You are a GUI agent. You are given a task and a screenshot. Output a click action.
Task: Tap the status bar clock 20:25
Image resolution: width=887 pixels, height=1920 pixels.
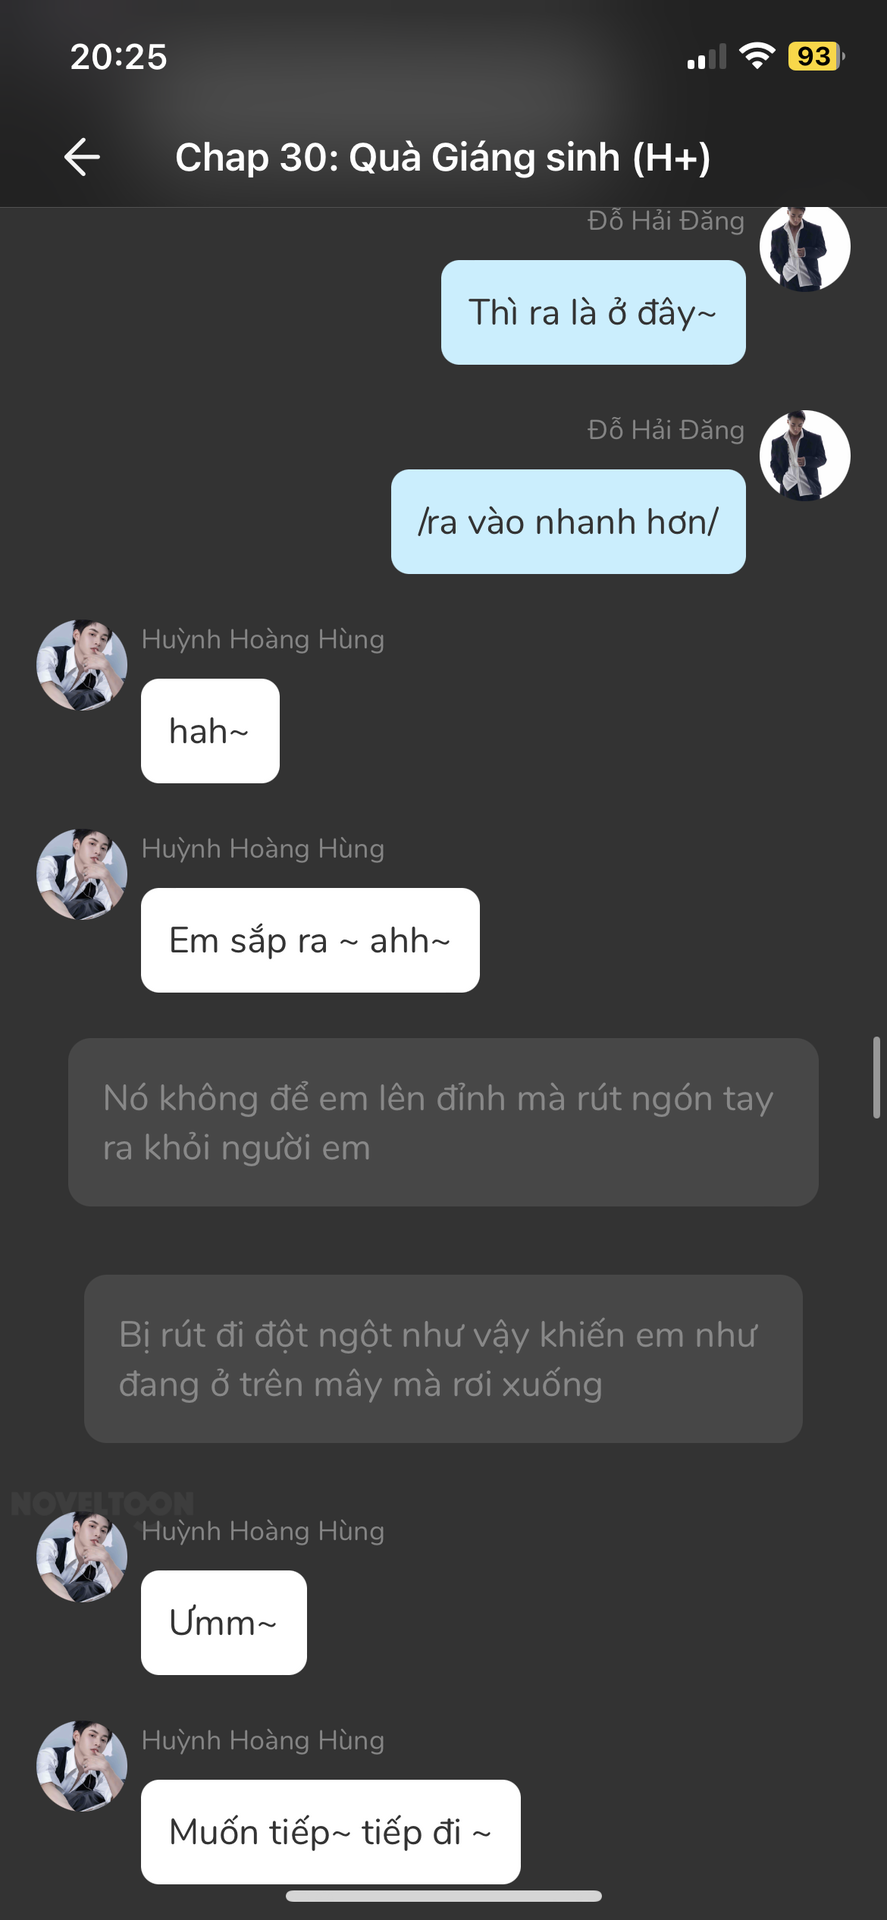[x=118, y=57]
